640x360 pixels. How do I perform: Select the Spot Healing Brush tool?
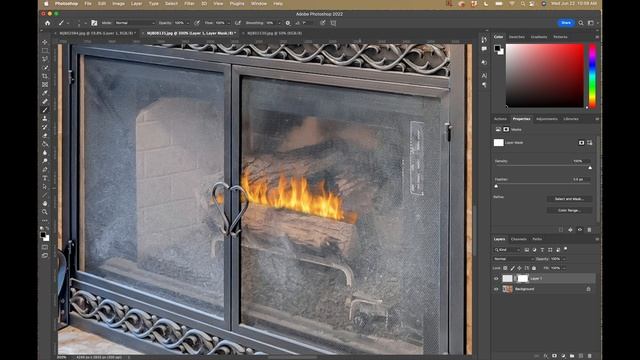point(45,102)
